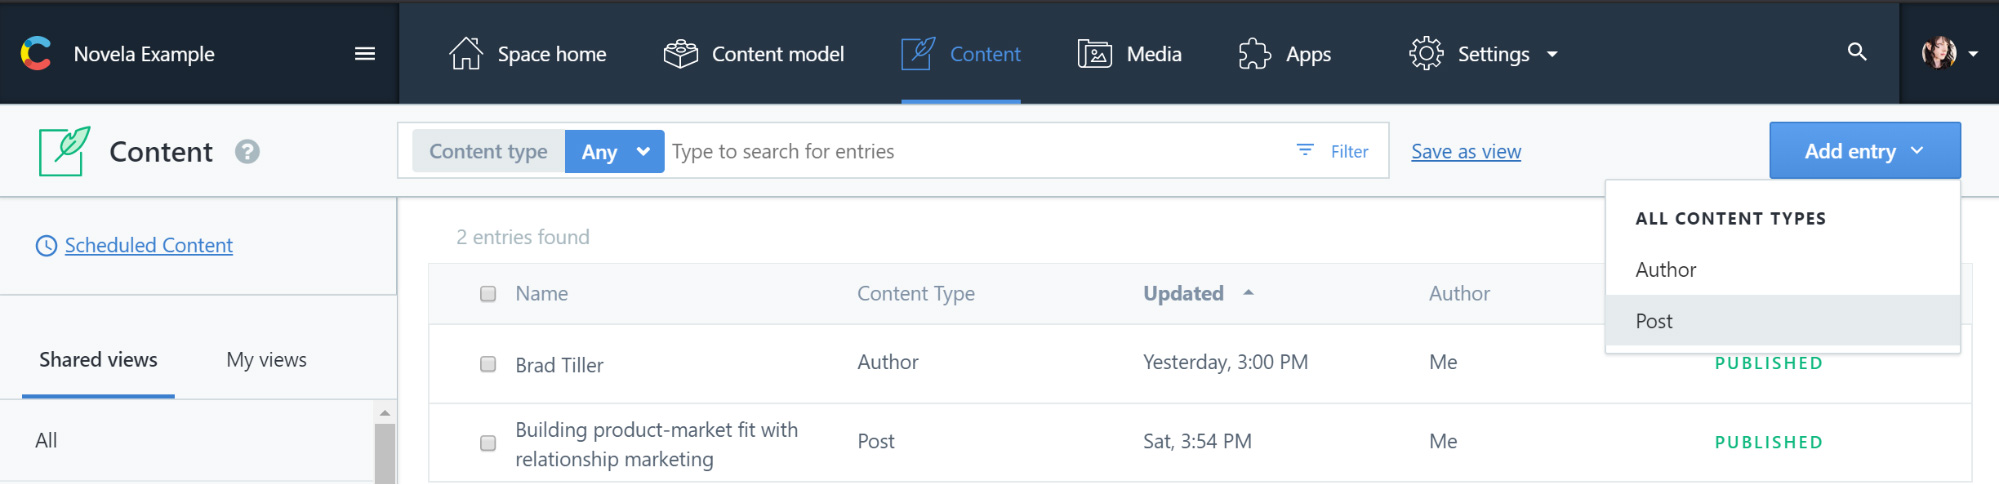This screenshot has height=485, width=1999.
Task: Open the user avatar account menu
Action: [1948, 54]
